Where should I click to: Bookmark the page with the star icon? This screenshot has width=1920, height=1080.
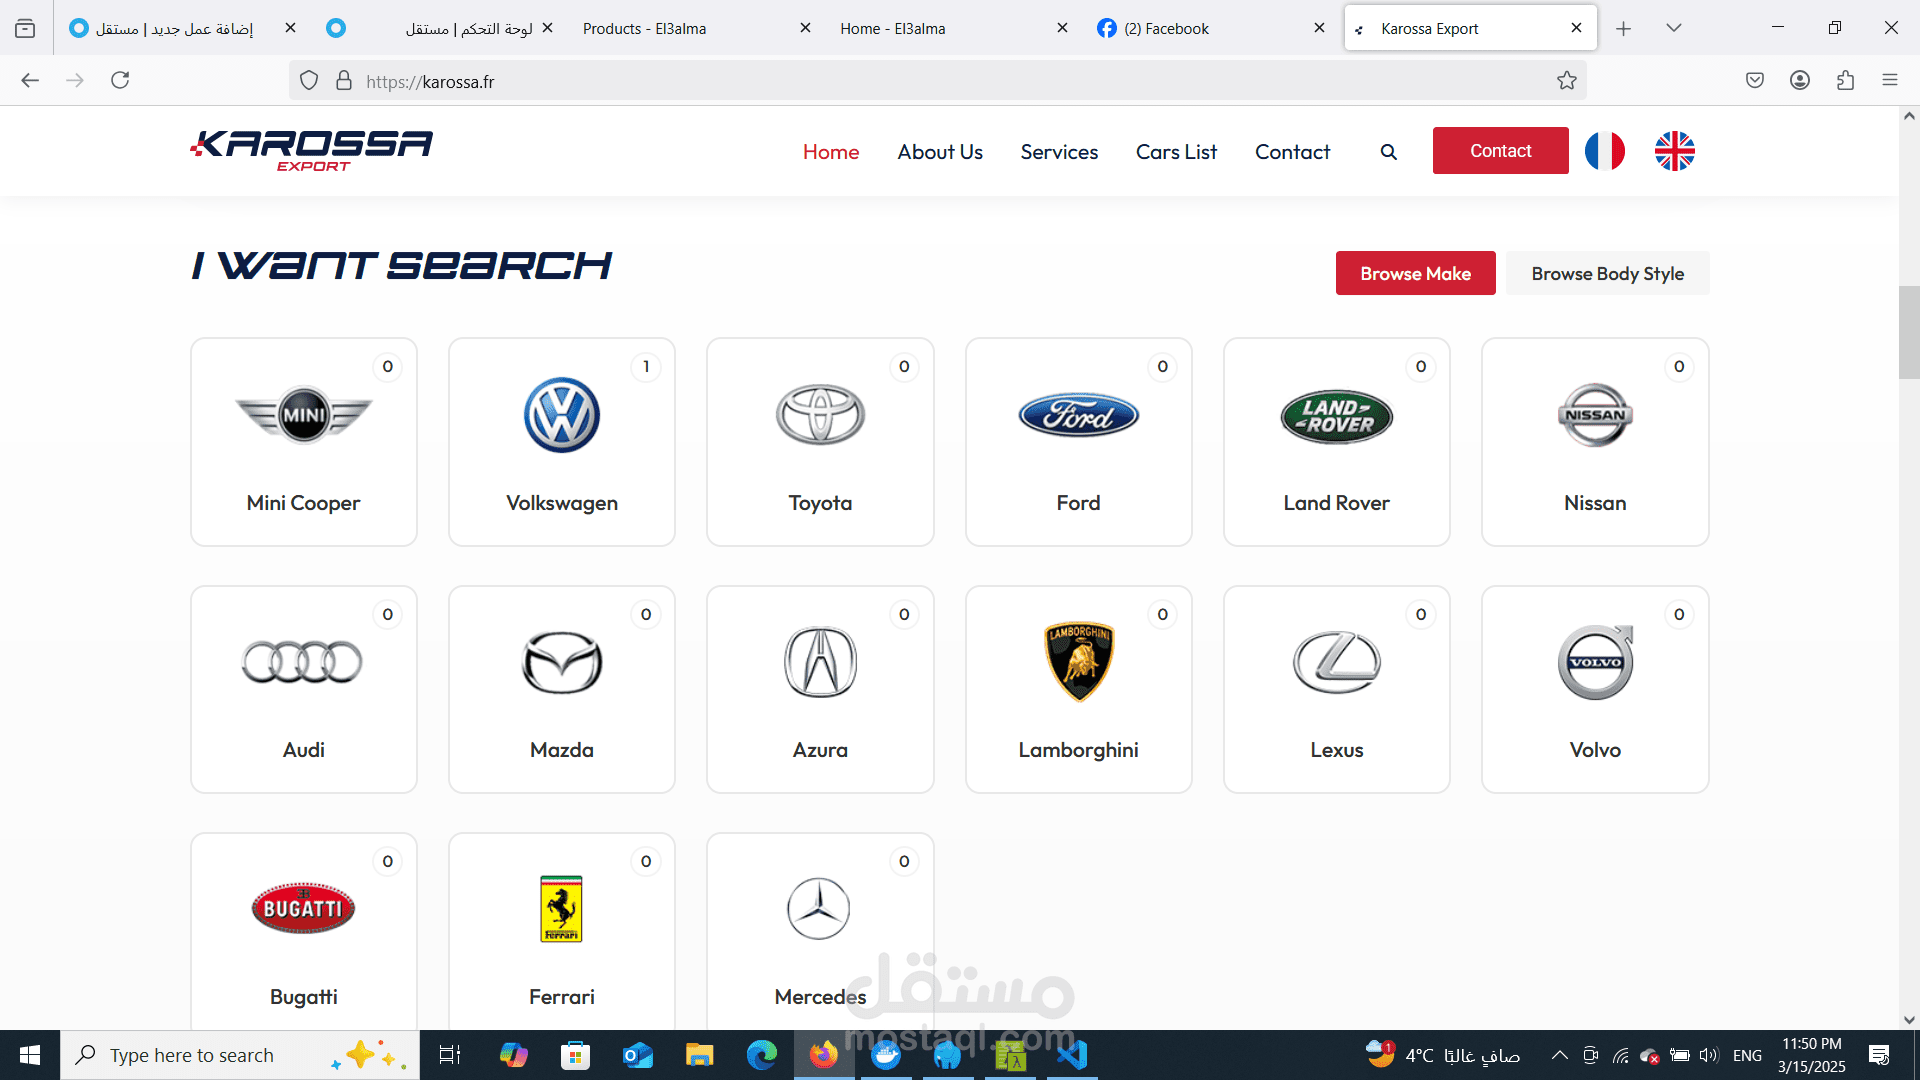click(1566, 81)
